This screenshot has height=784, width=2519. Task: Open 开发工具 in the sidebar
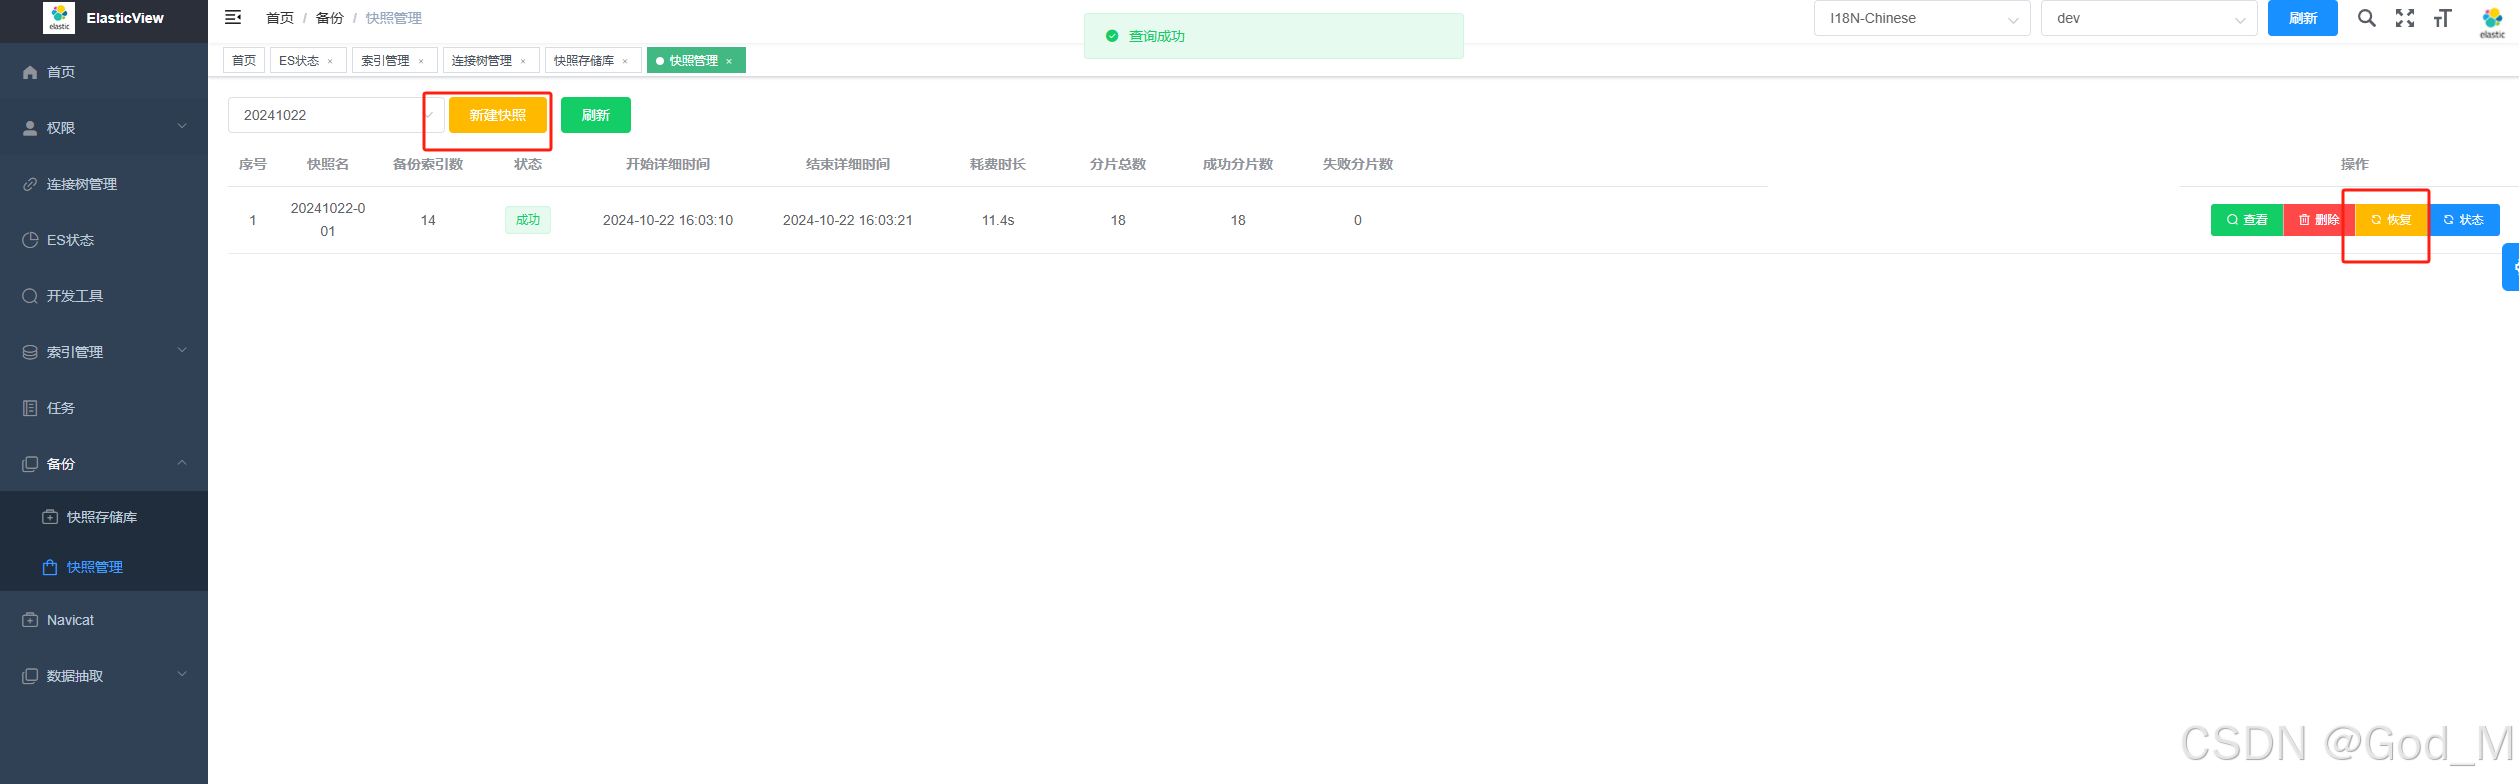pyautogui.click(x=104, y=296)
